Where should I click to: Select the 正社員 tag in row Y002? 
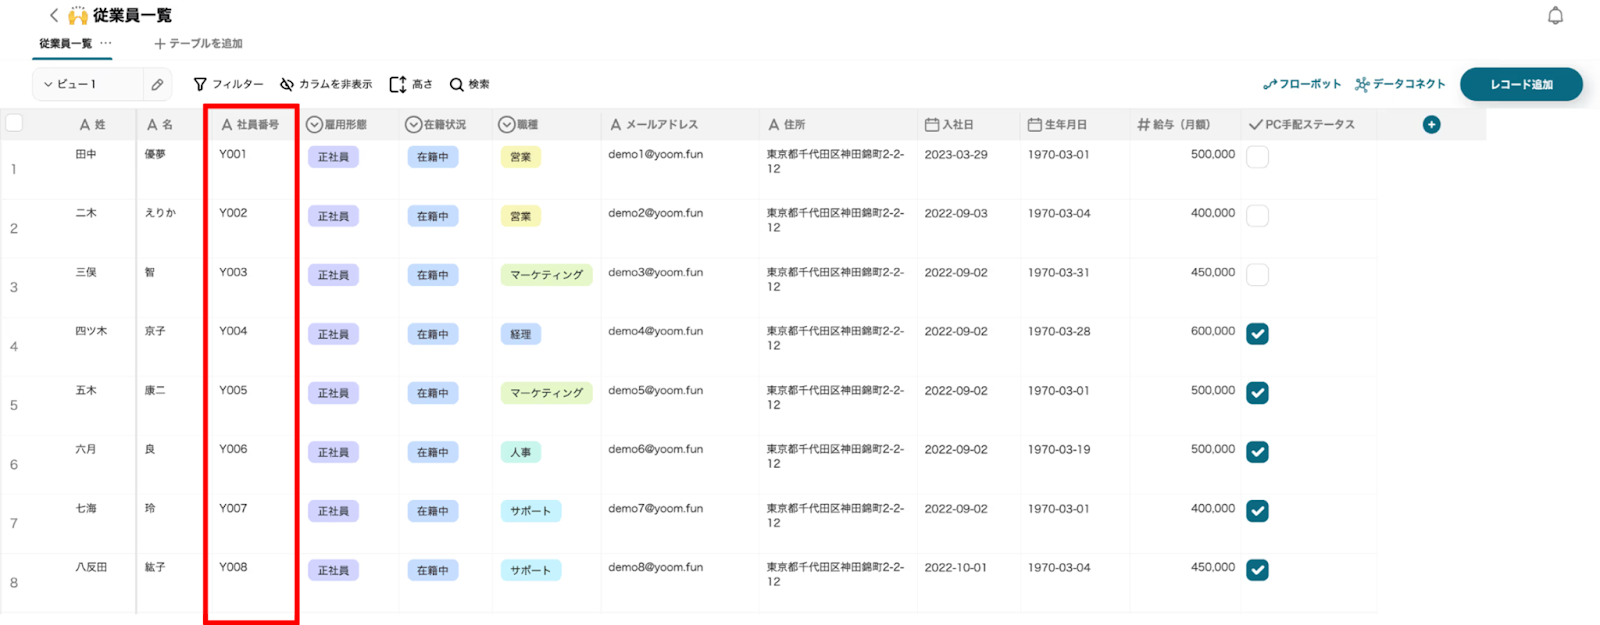[x=333, y=216]
